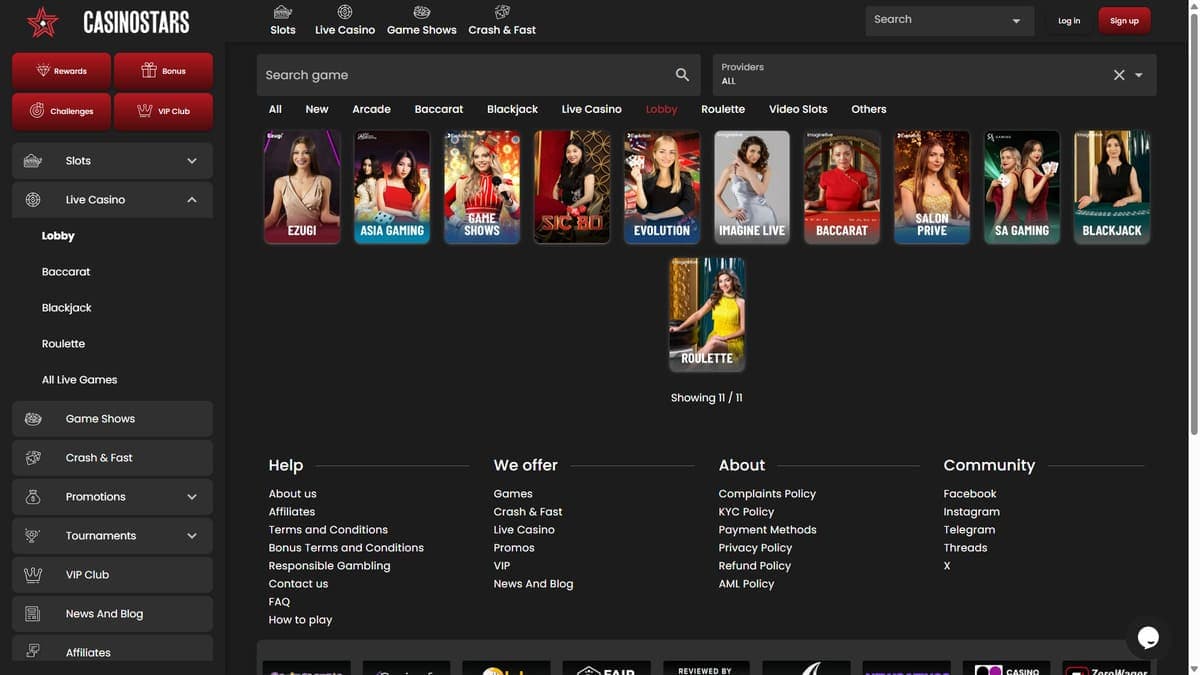Click the CasinoStars star logo
The width and height of the screenshot is (1200, 675).
pos(43,21)
